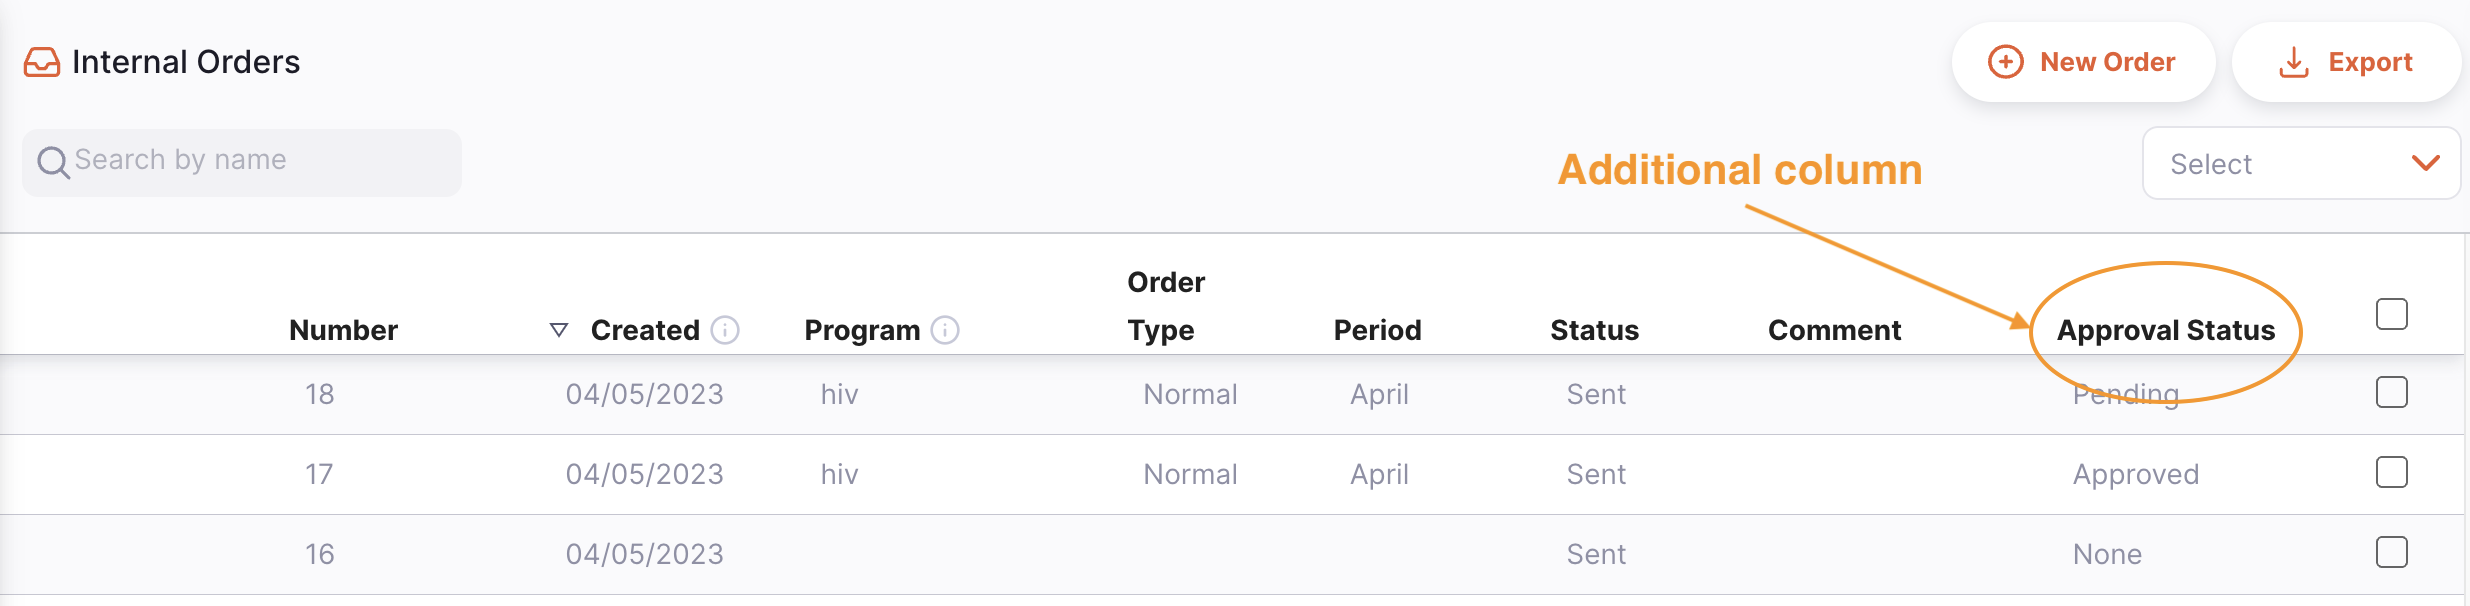
Task: Click the Internal Orders inbox icon
Action: [42, 62]
